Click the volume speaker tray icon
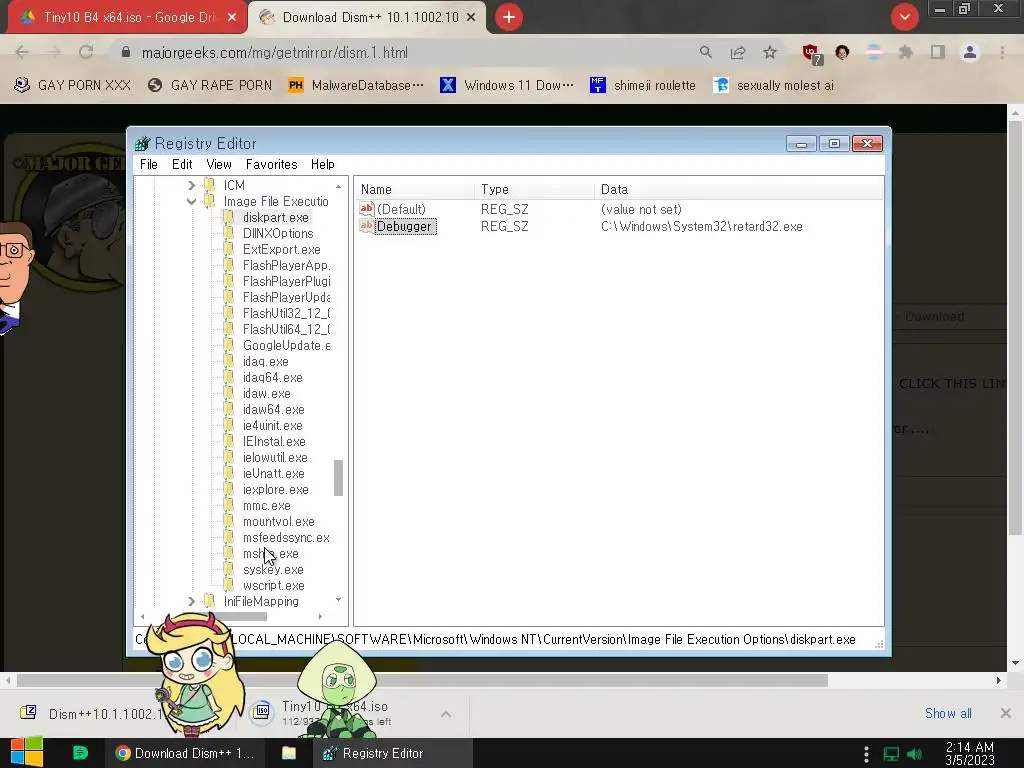Image resolution: width=1024 pixels, height=768 pixels. (915, 754)
